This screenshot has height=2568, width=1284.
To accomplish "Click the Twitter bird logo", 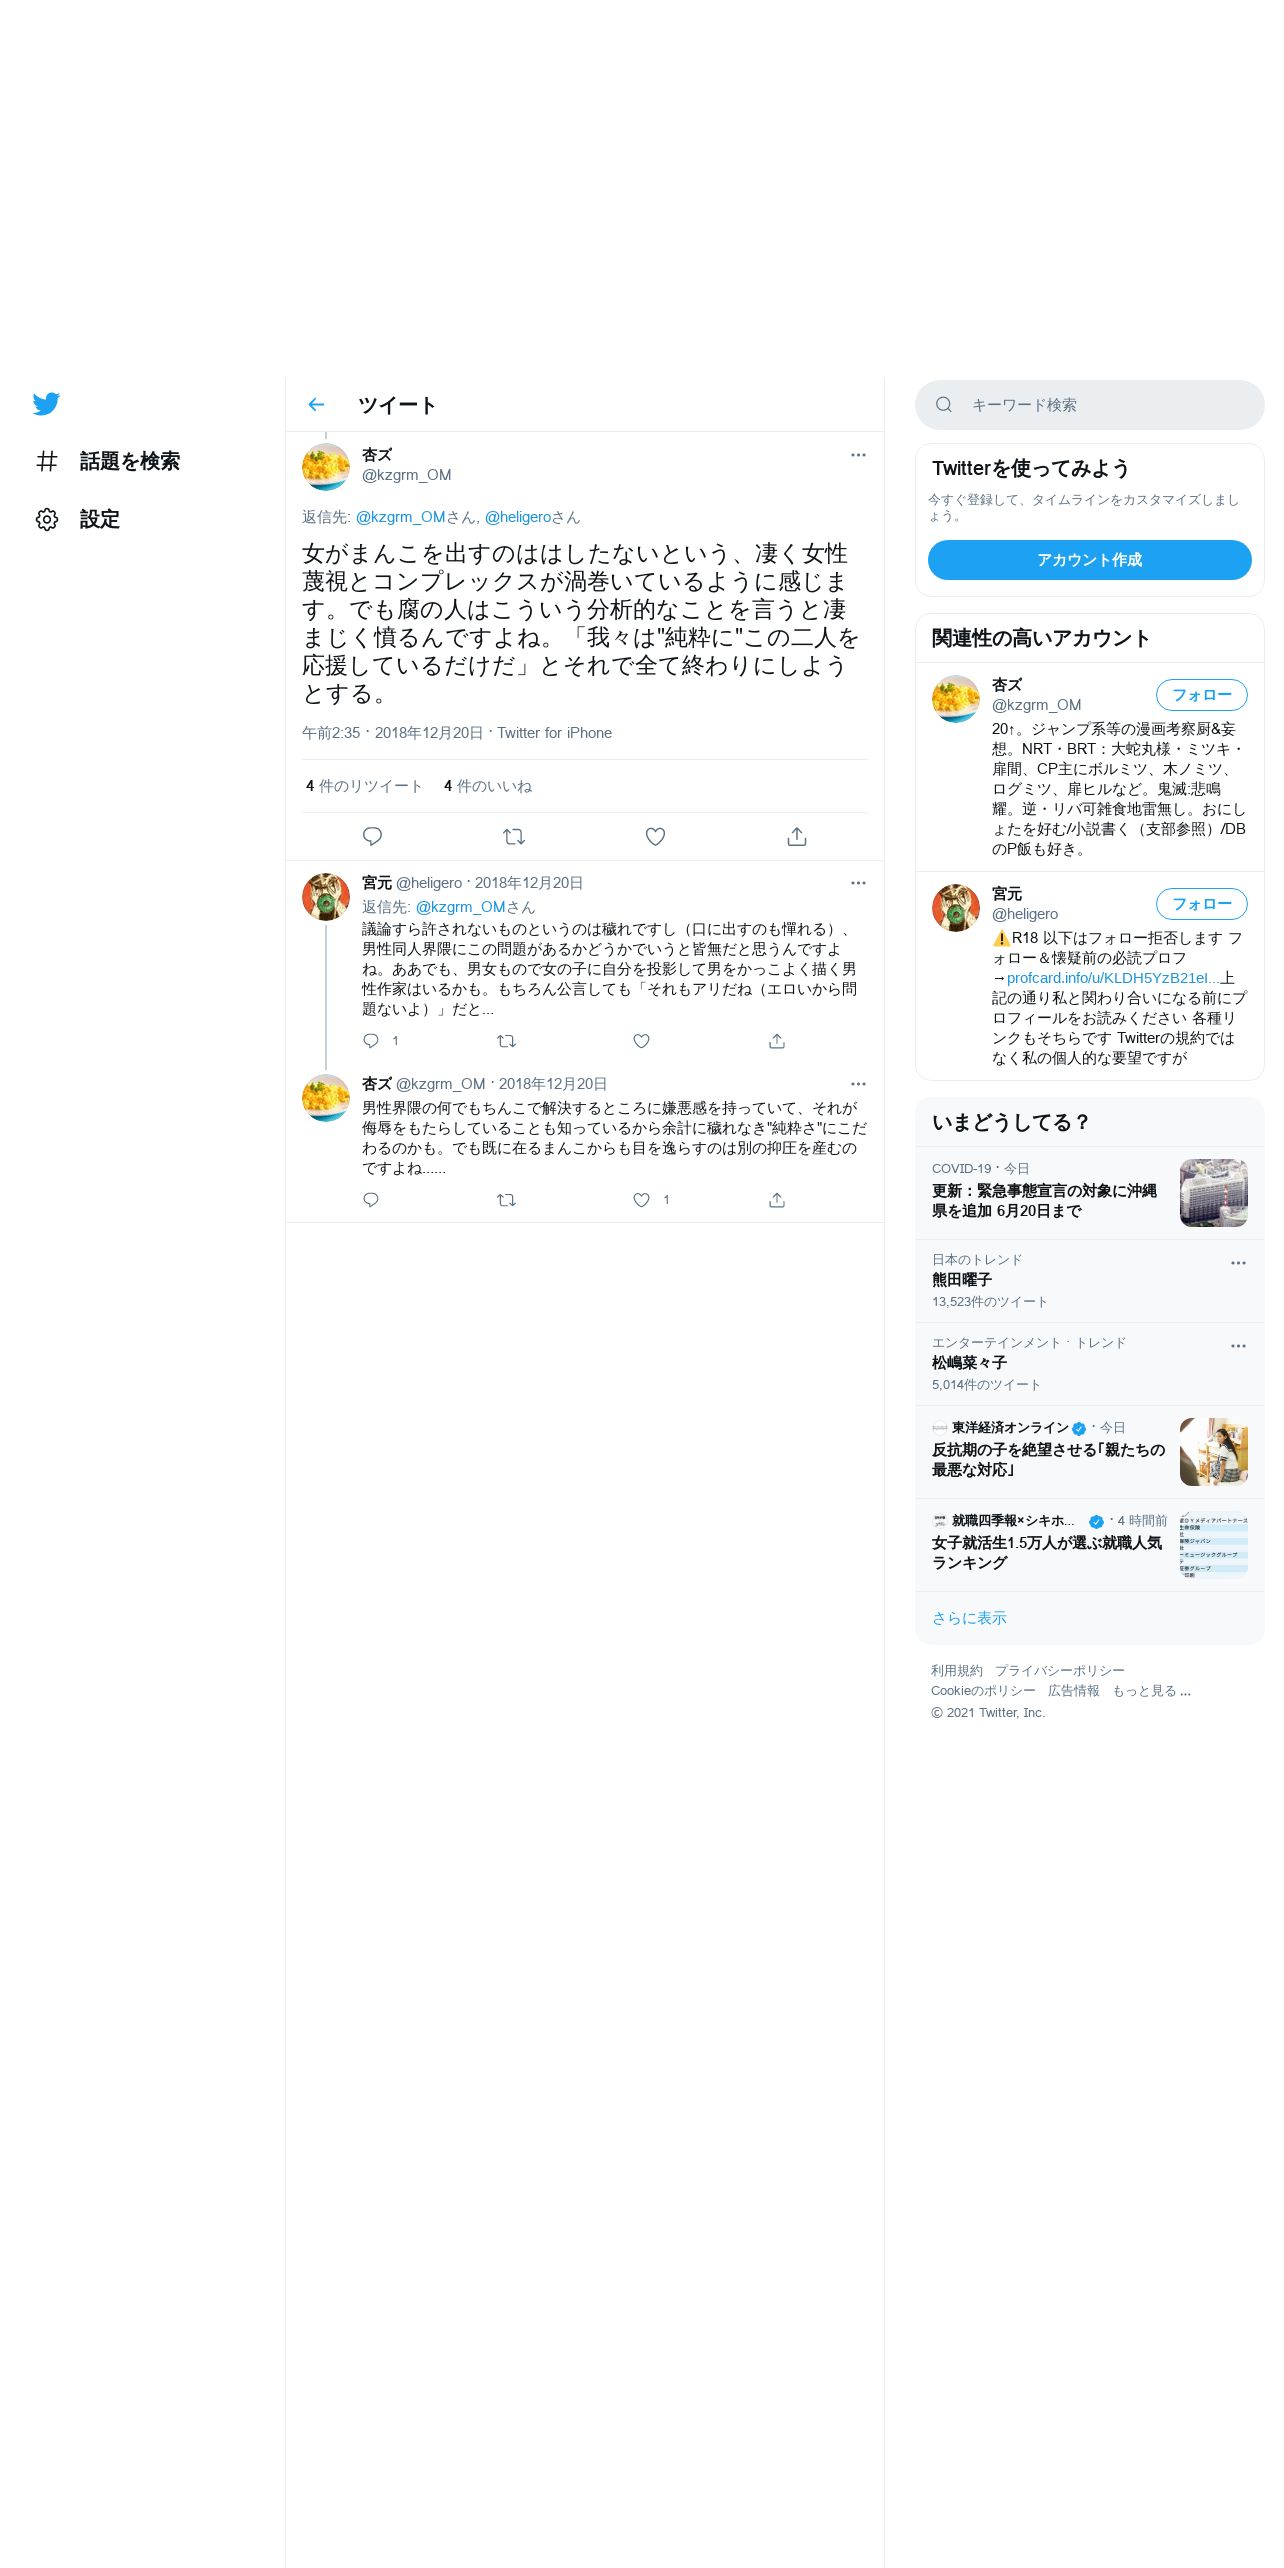I will click(x=46, y=404).
